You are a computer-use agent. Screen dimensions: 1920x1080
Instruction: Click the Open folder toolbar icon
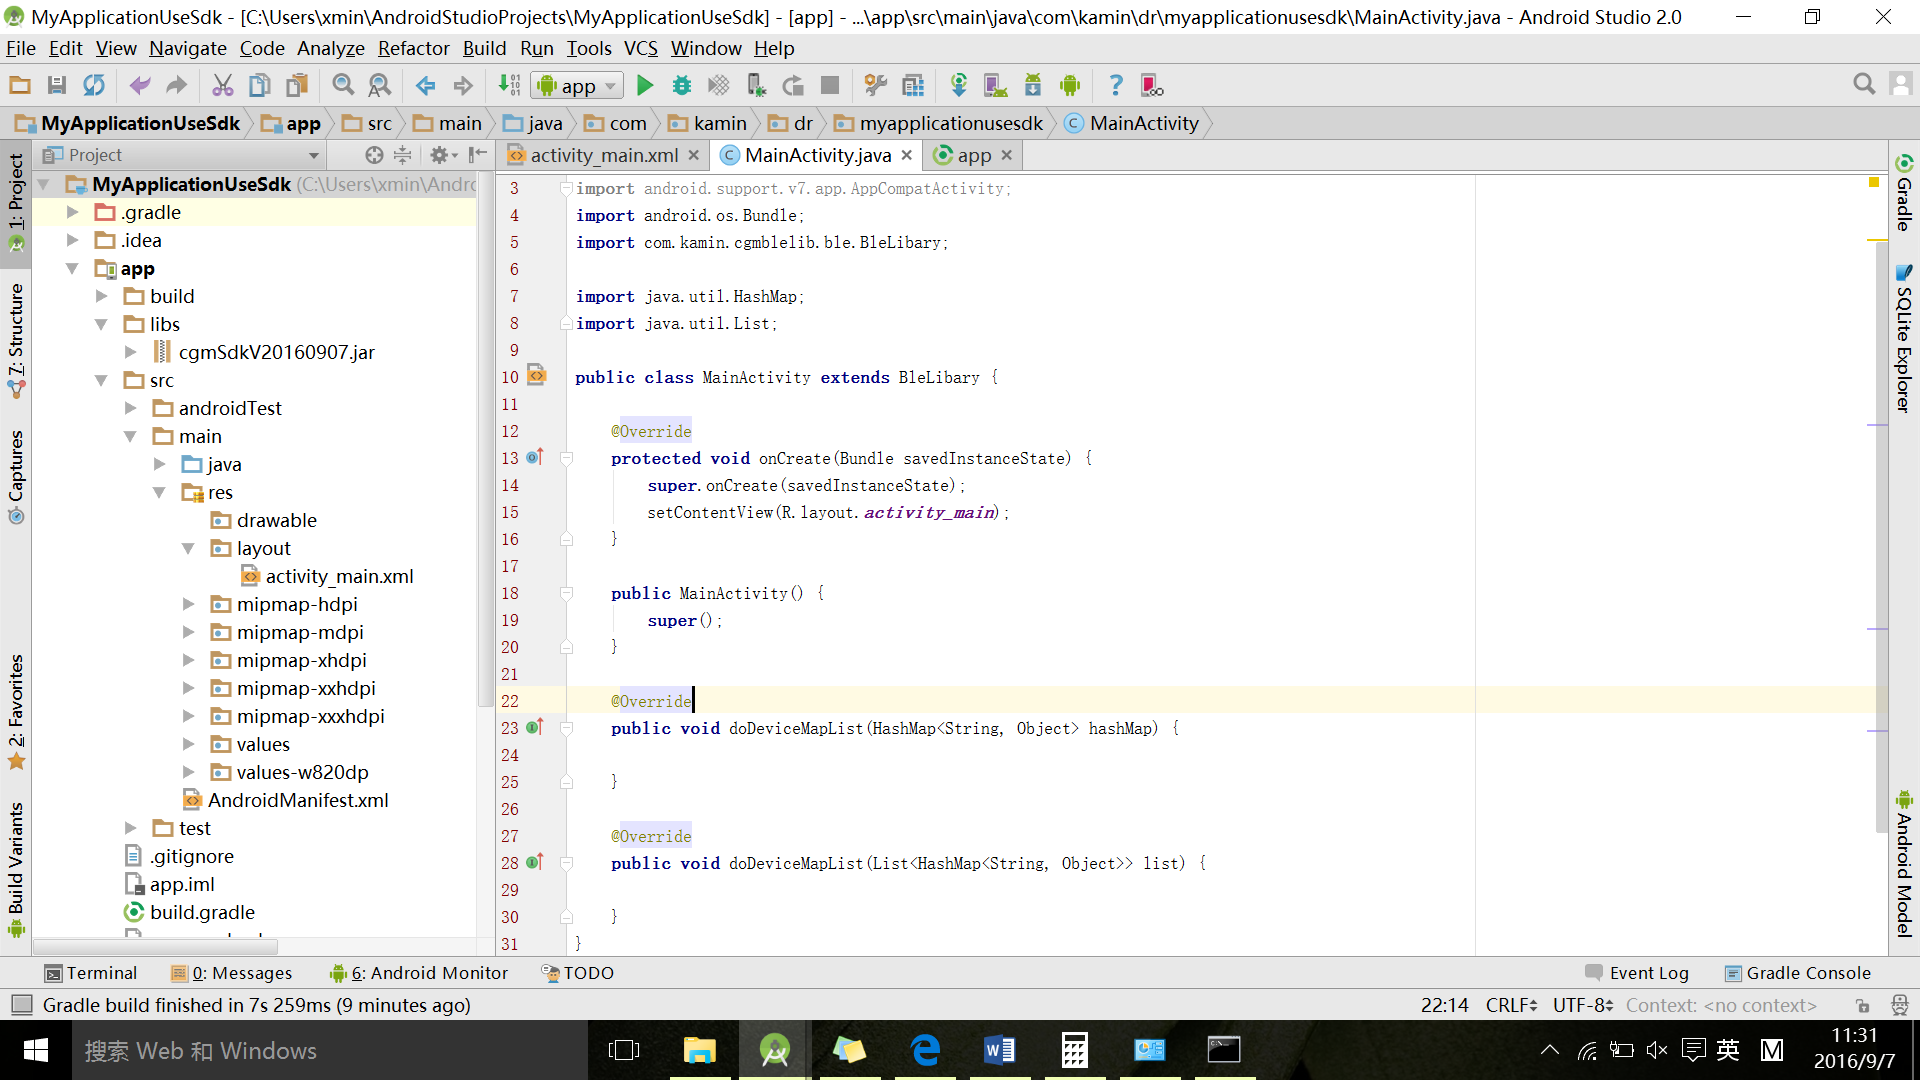[20, 86]
